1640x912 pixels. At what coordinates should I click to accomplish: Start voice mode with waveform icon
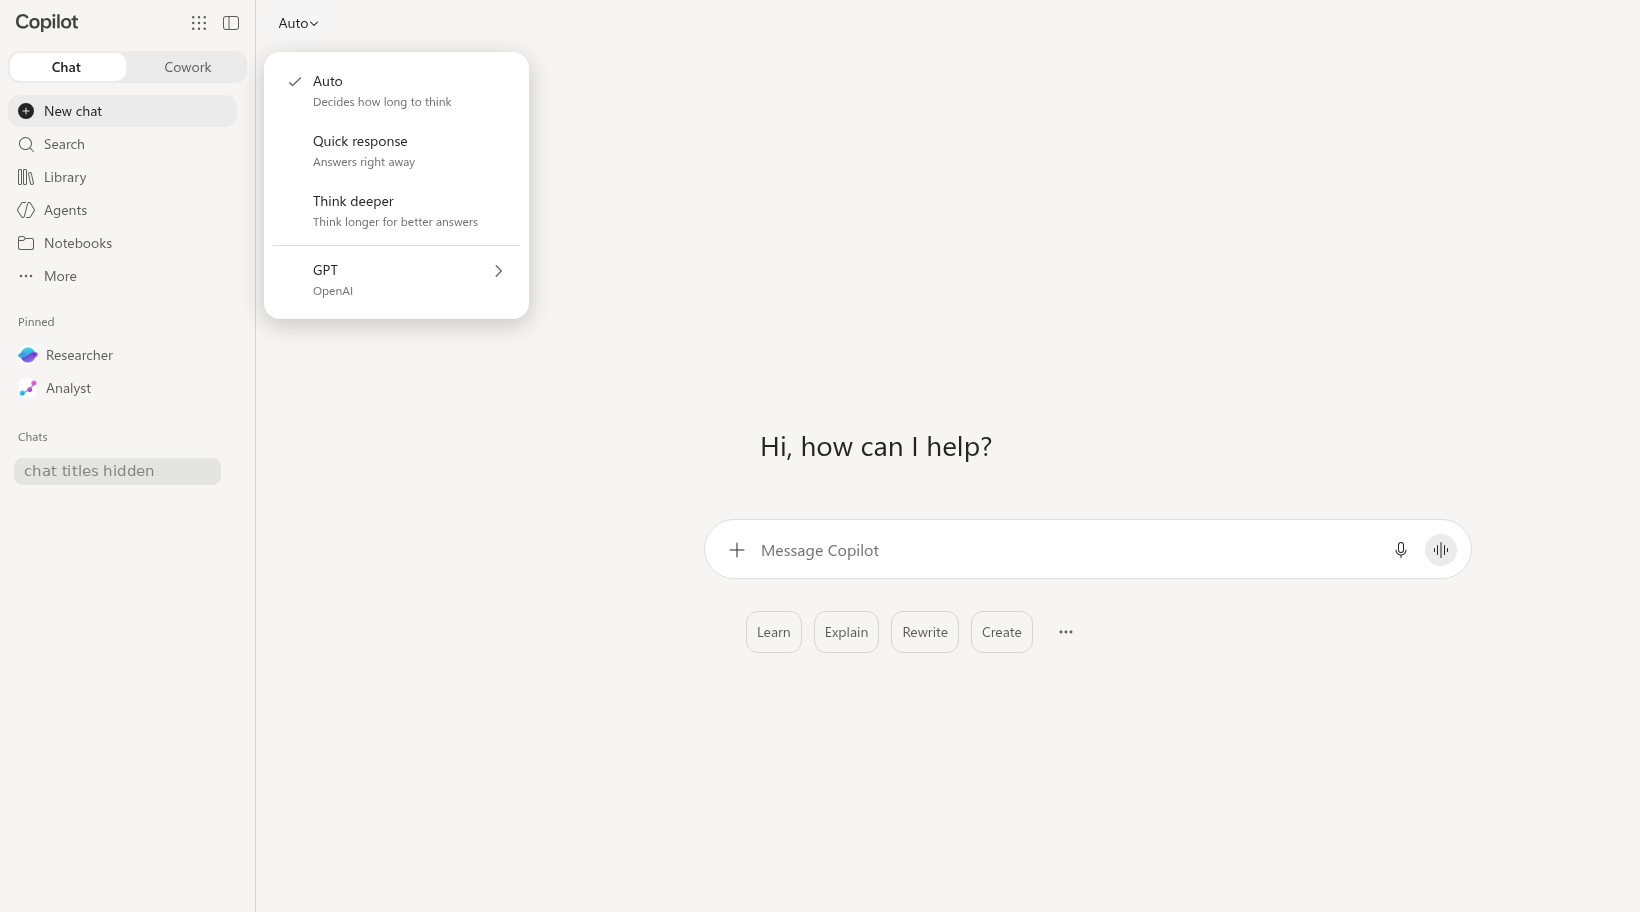(1441, 550)
